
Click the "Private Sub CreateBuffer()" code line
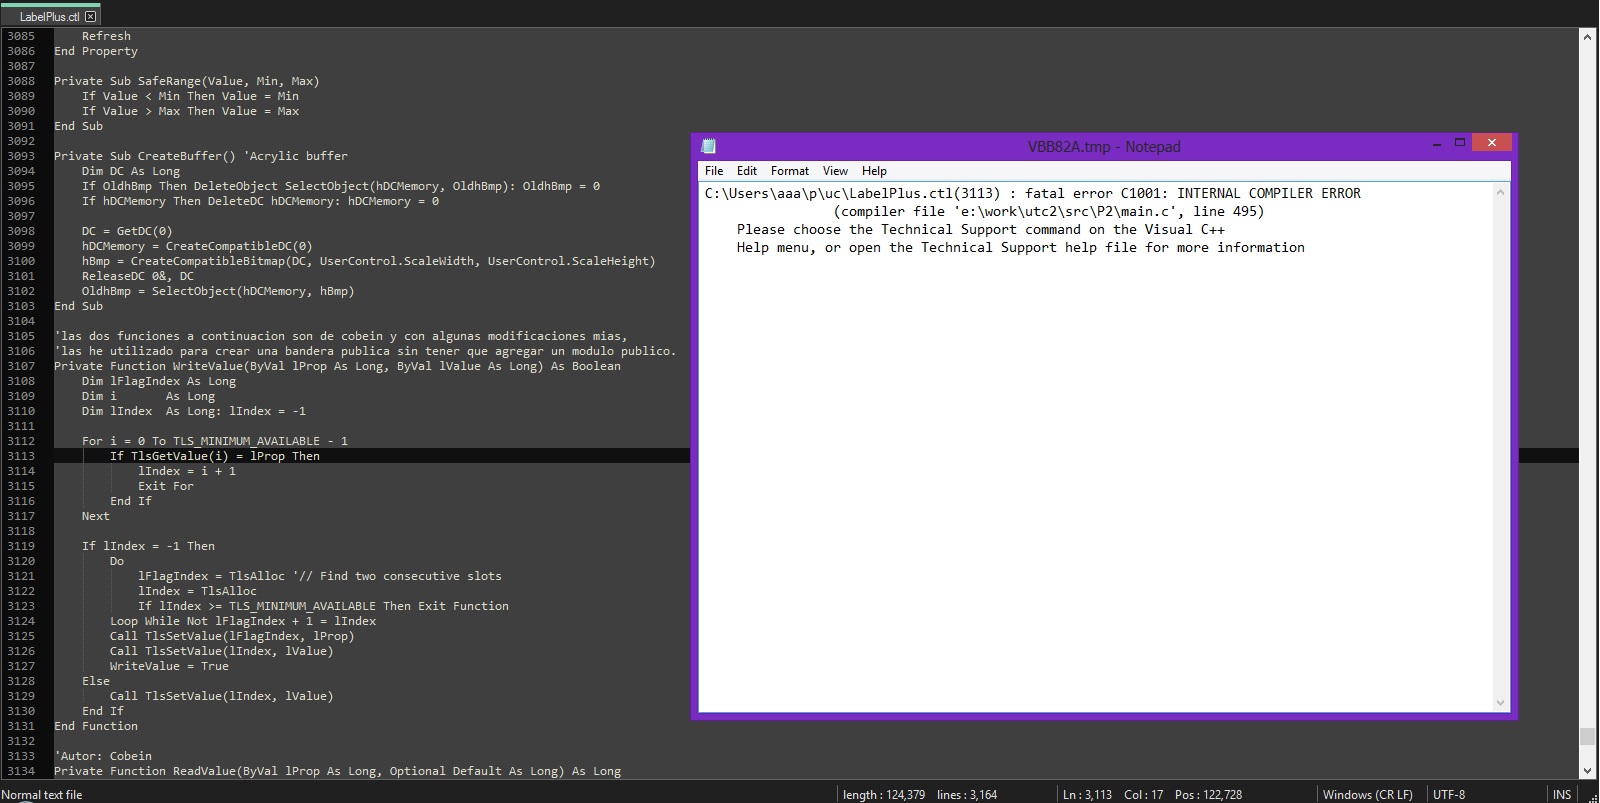point(201,156)
